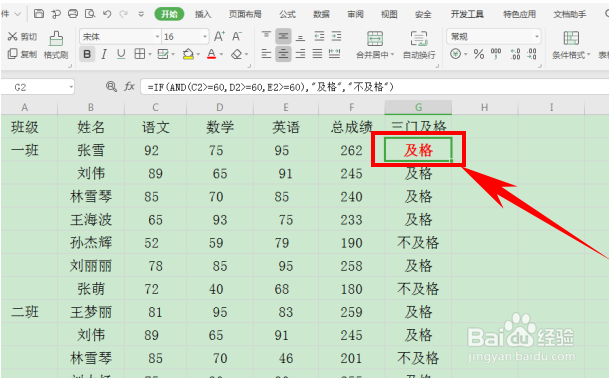Toggle Underline formatting

(121, 54)
